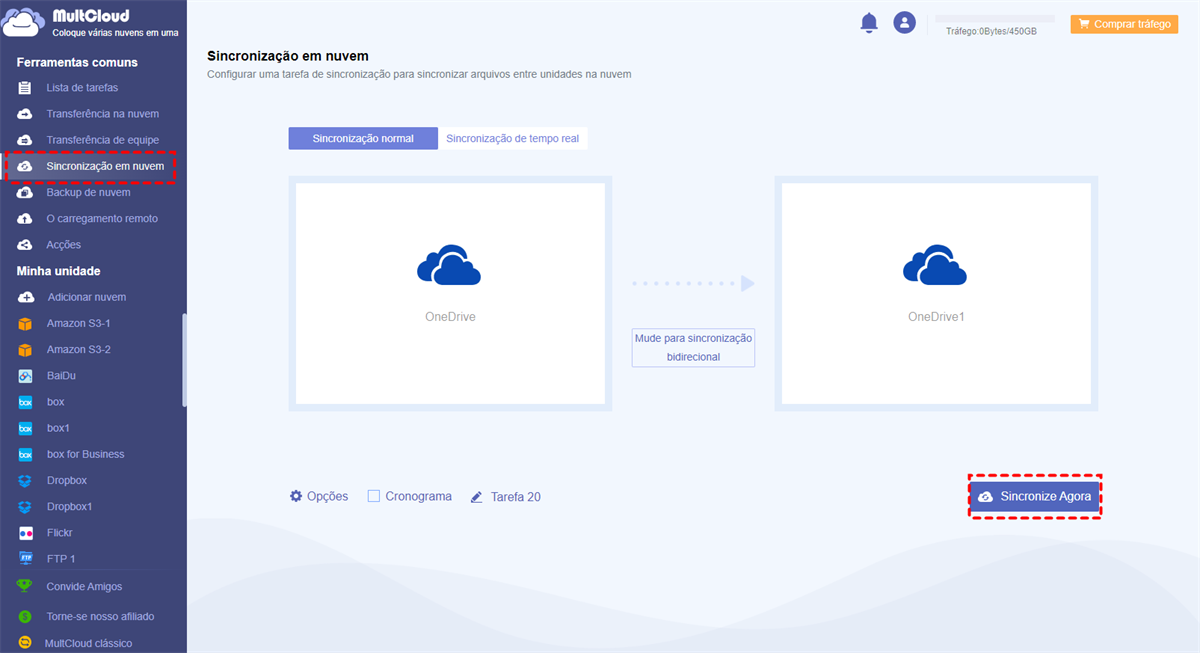Select the OneDrive1 destination box

(936, 293)
